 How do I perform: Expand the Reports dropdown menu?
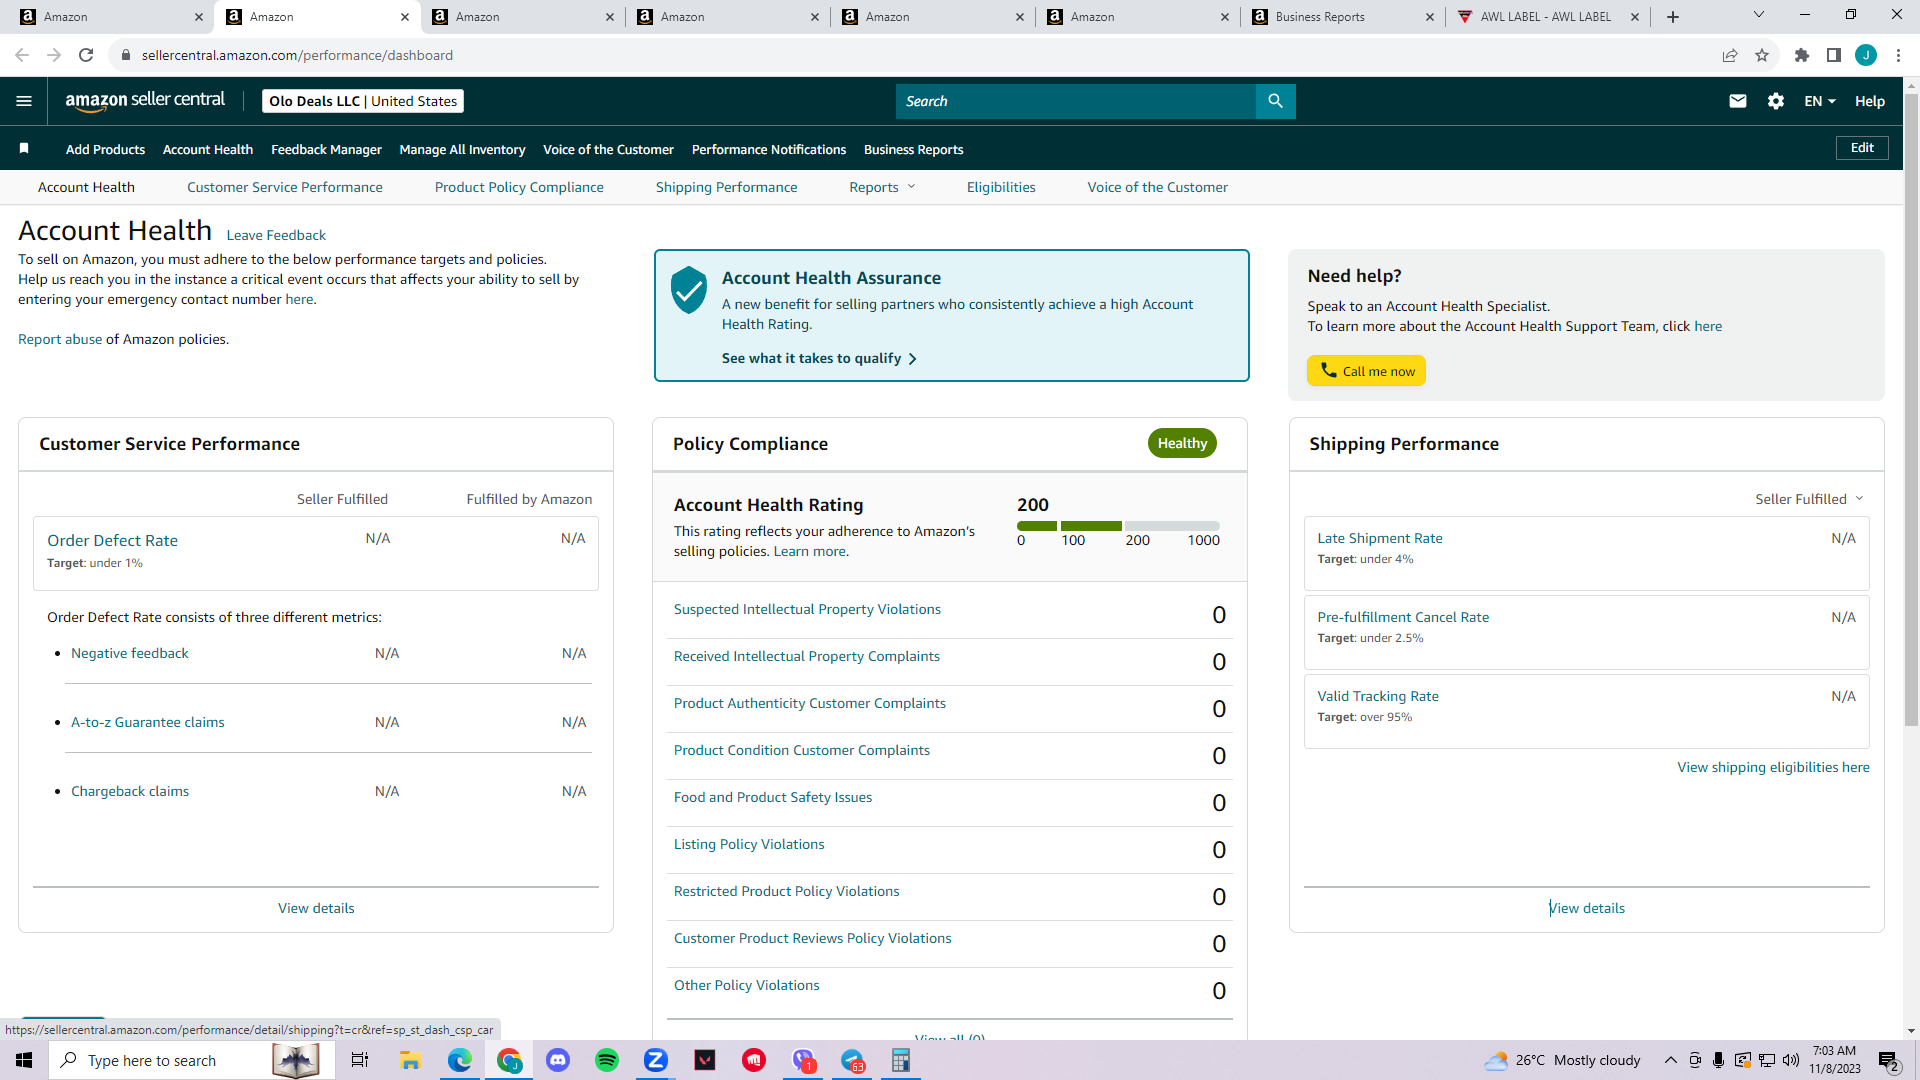point(882,187)
